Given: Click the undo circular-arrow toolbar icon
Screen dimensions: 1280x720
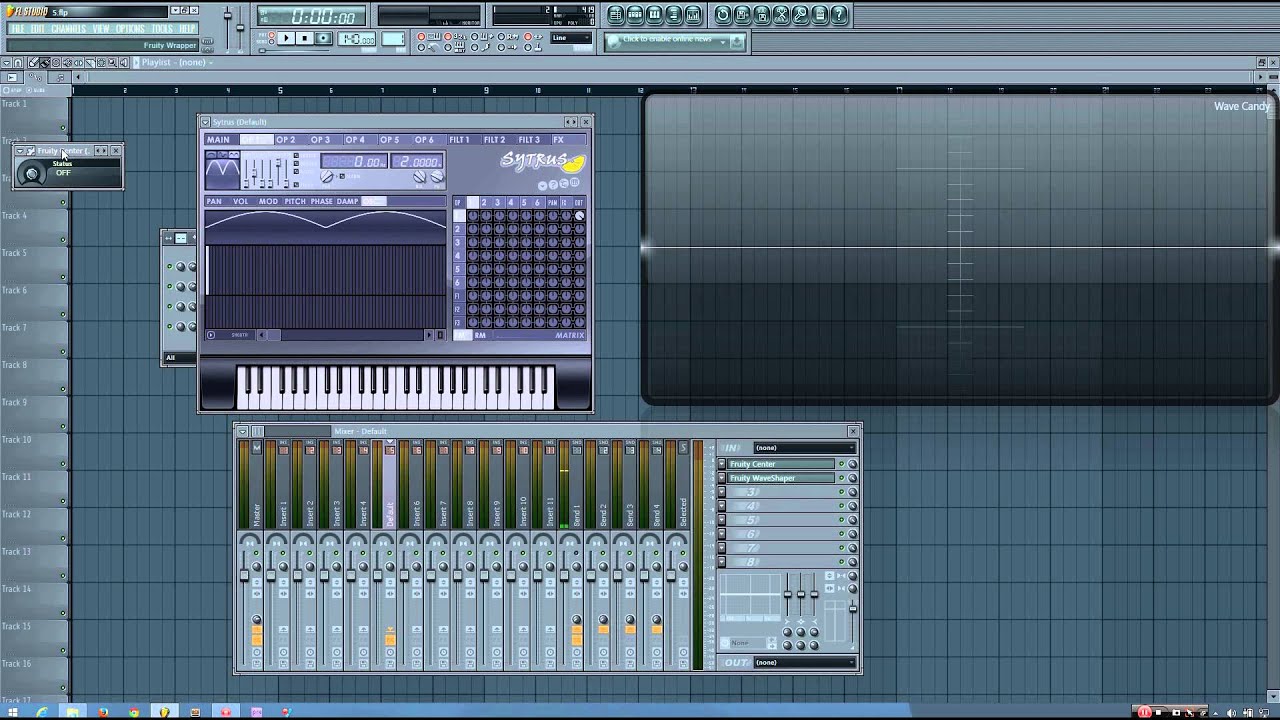Looking at the screenshot, I should coord(722,15).
